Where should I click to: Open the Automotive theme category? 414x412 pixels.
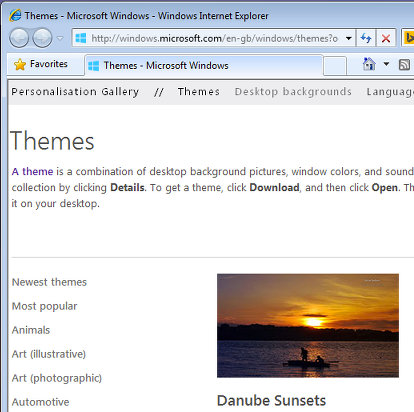tap(40, 402)
